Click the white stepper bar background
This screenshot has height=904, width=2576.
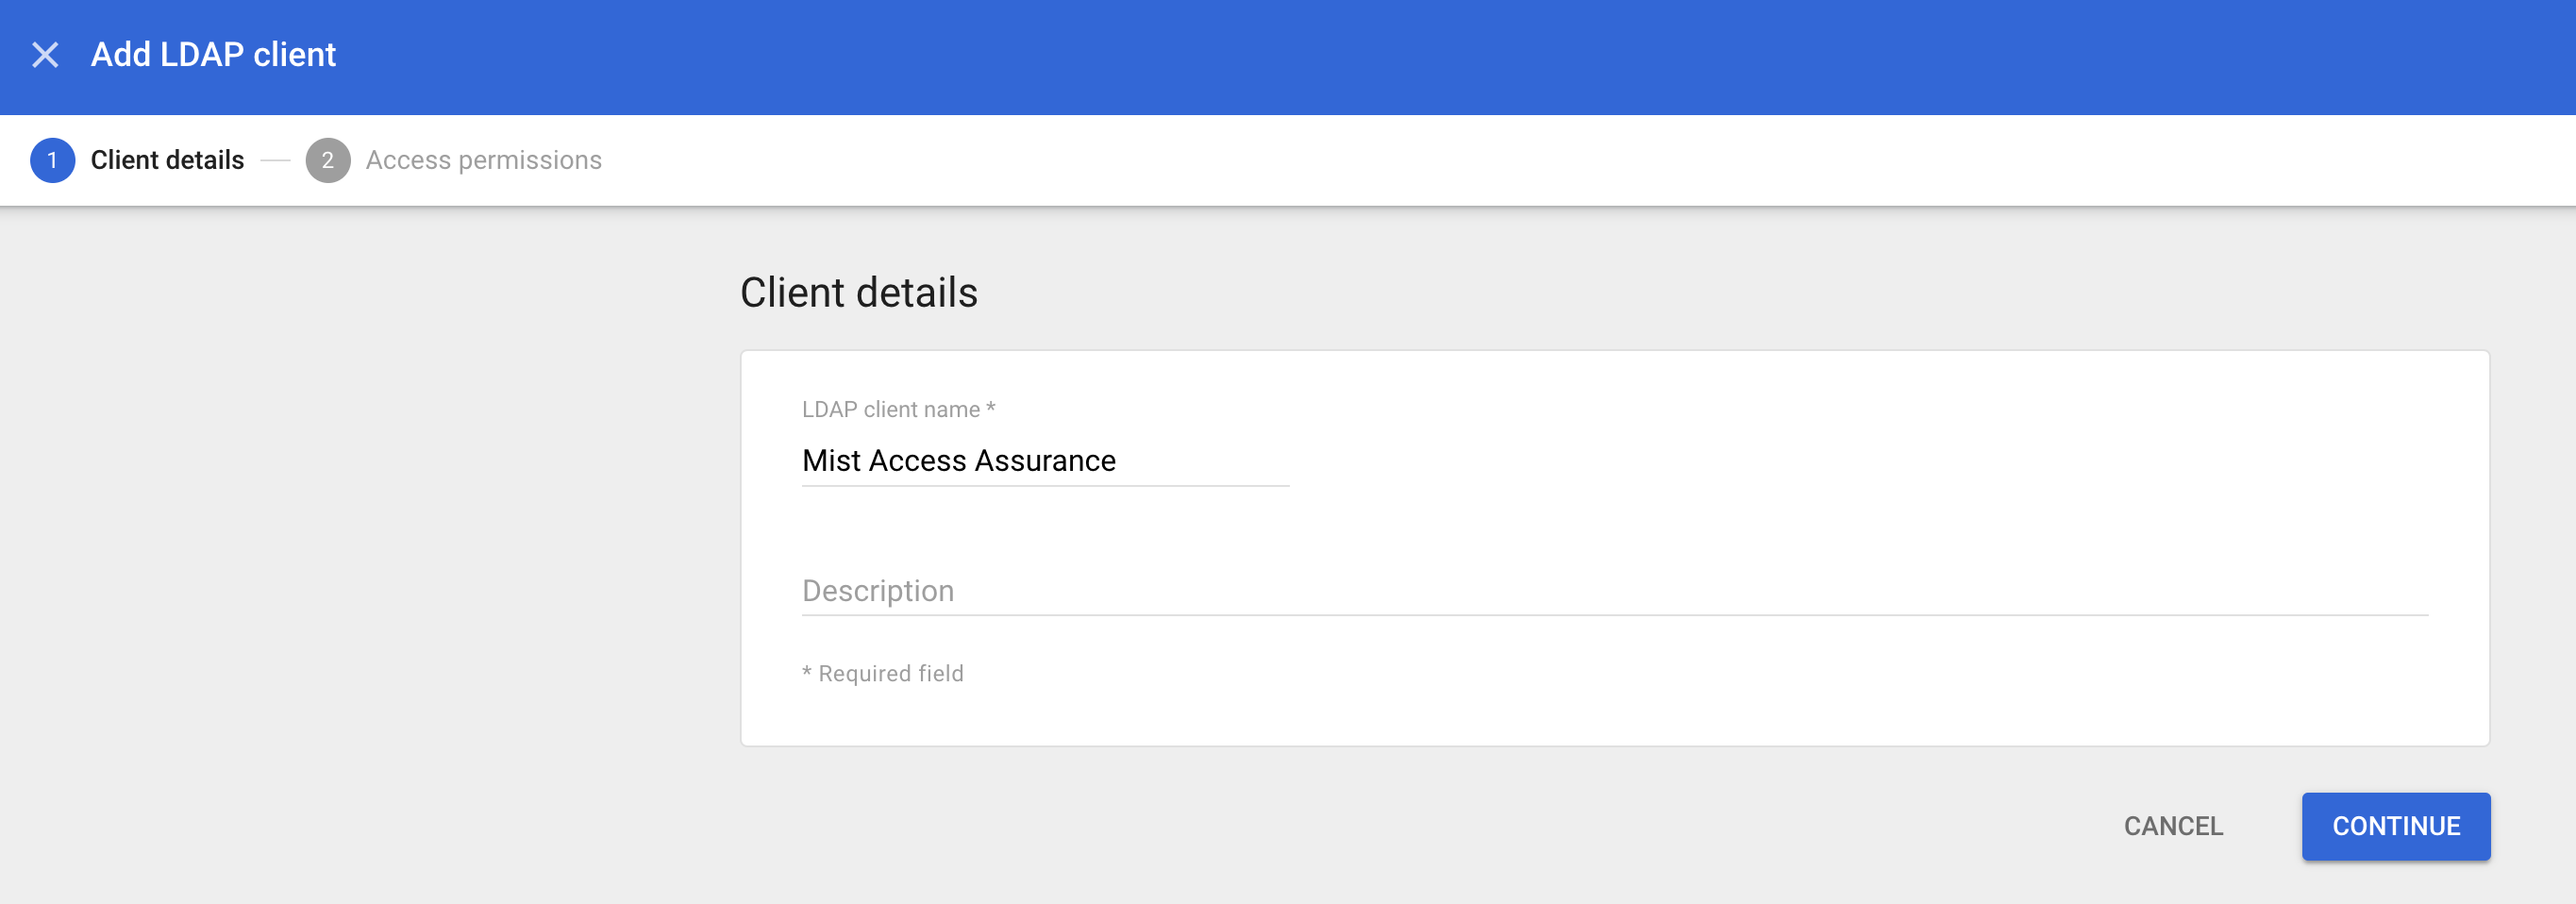[1500, 160]
